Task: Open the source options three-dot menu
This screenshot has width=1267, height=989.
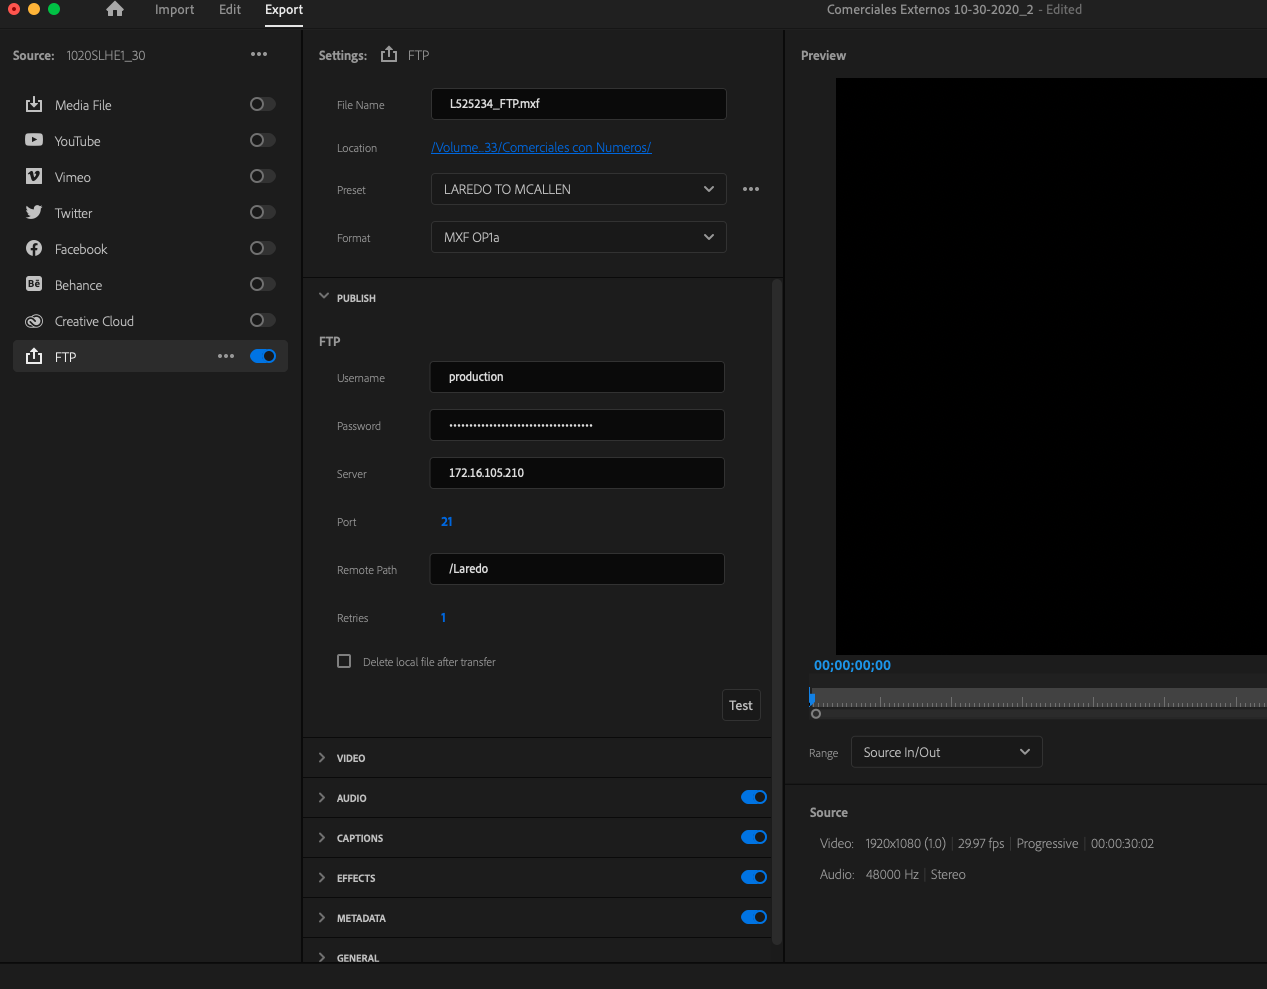Action: (259, 55)
